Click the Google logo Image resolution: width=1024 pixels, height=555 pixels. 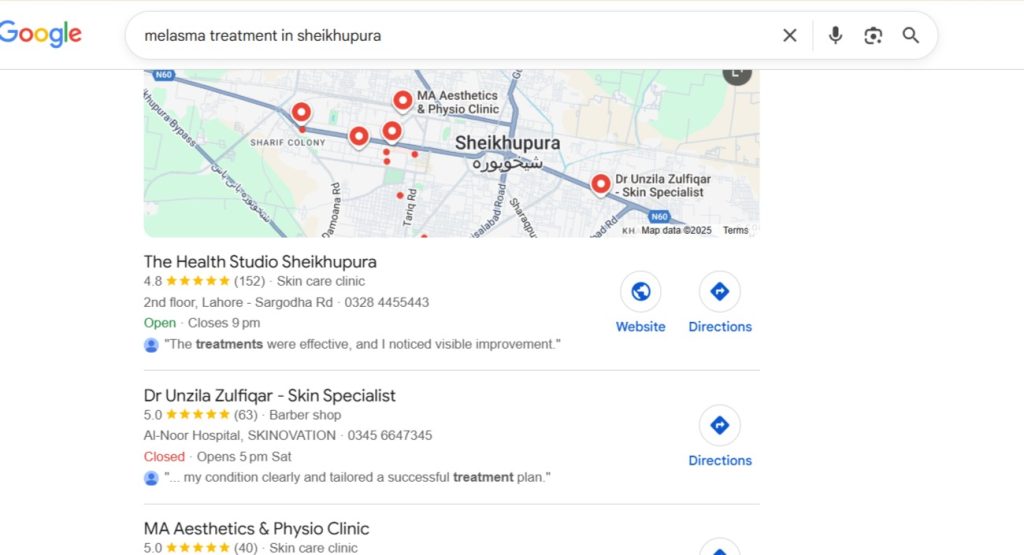coord(41,34)
